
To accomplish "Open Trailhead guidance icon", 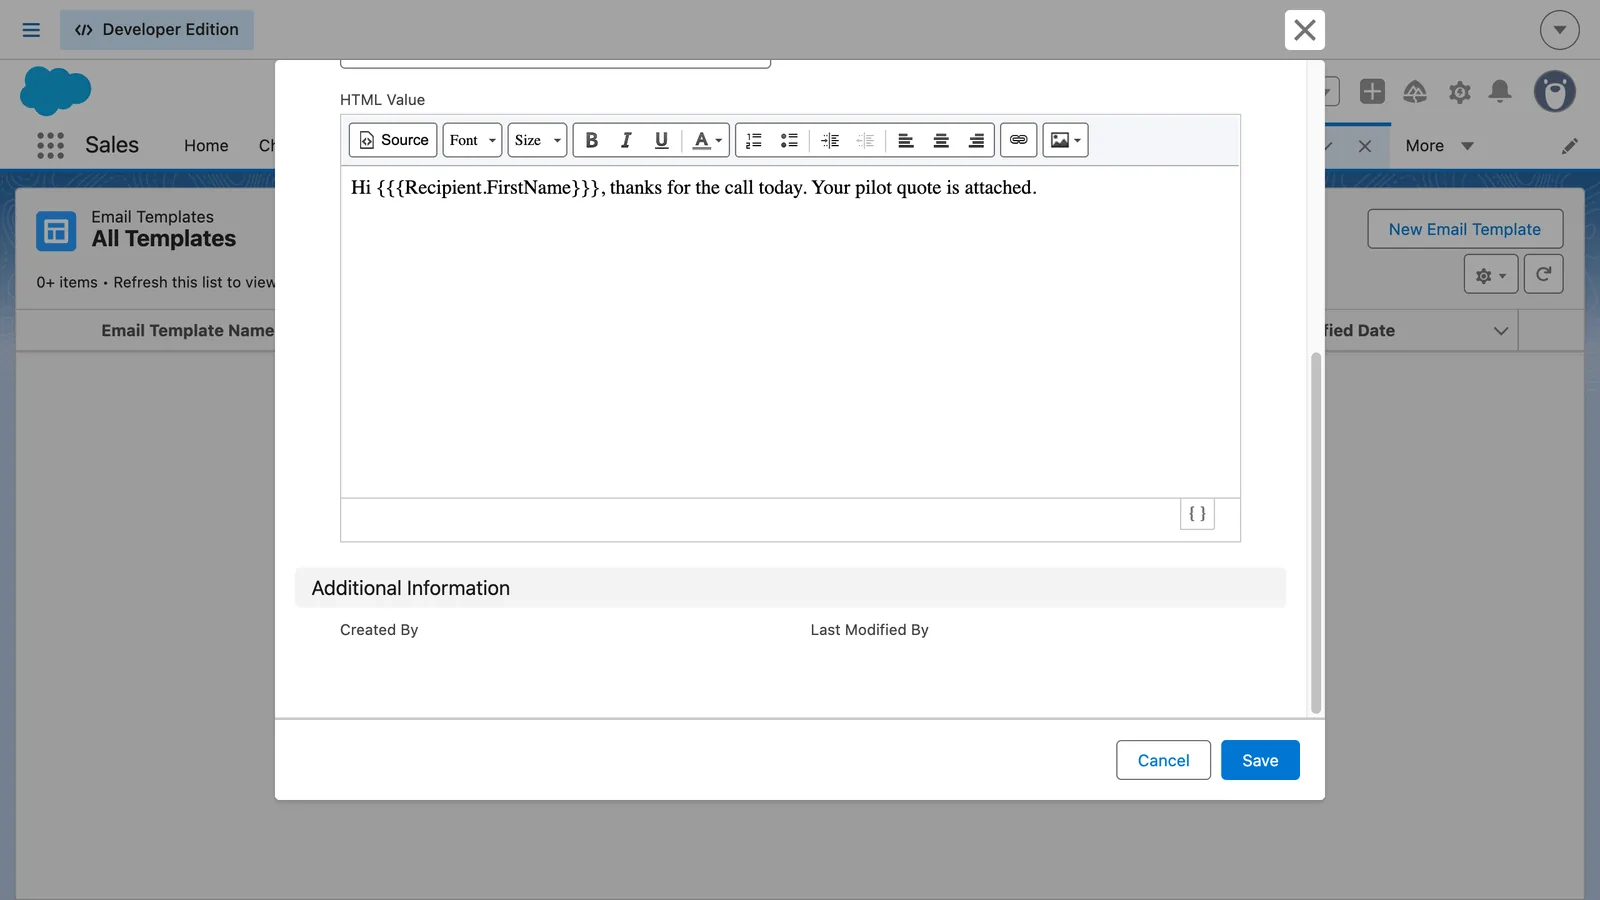I will [1415, 92].
